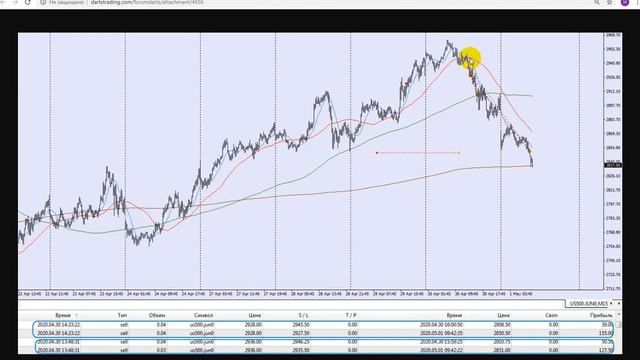Sort by the first Время column header
The image size is (640, 360).
pos(63,315)
